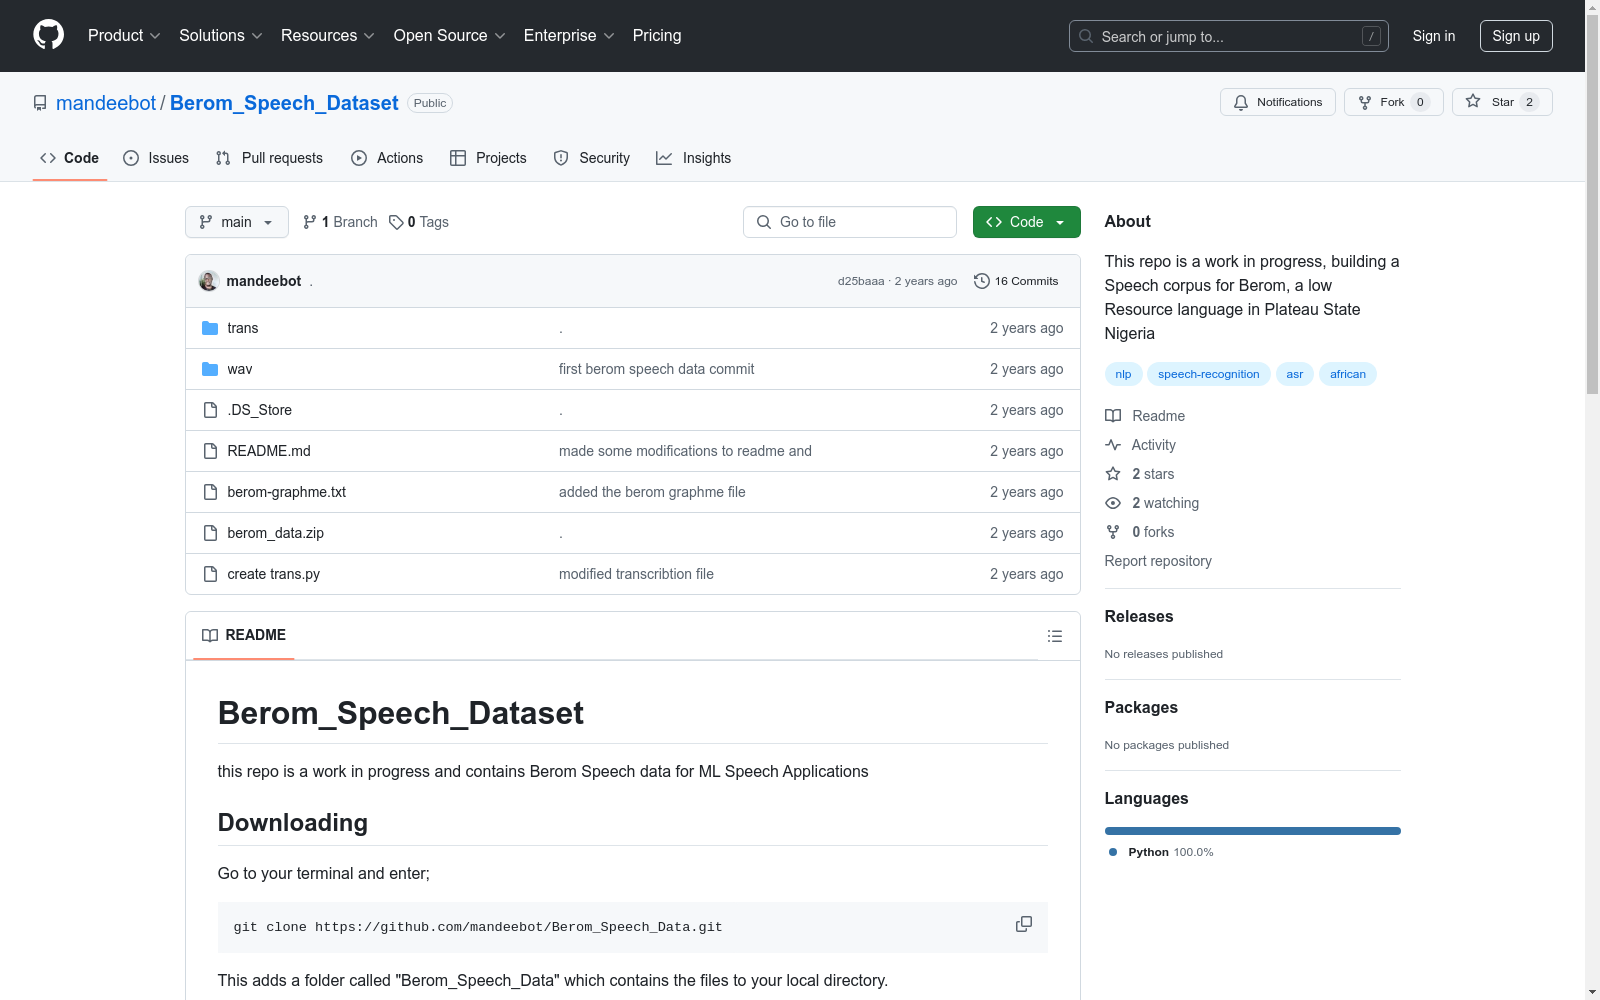Select the README tab header
1600x1000 pixels.
[244, 635]
